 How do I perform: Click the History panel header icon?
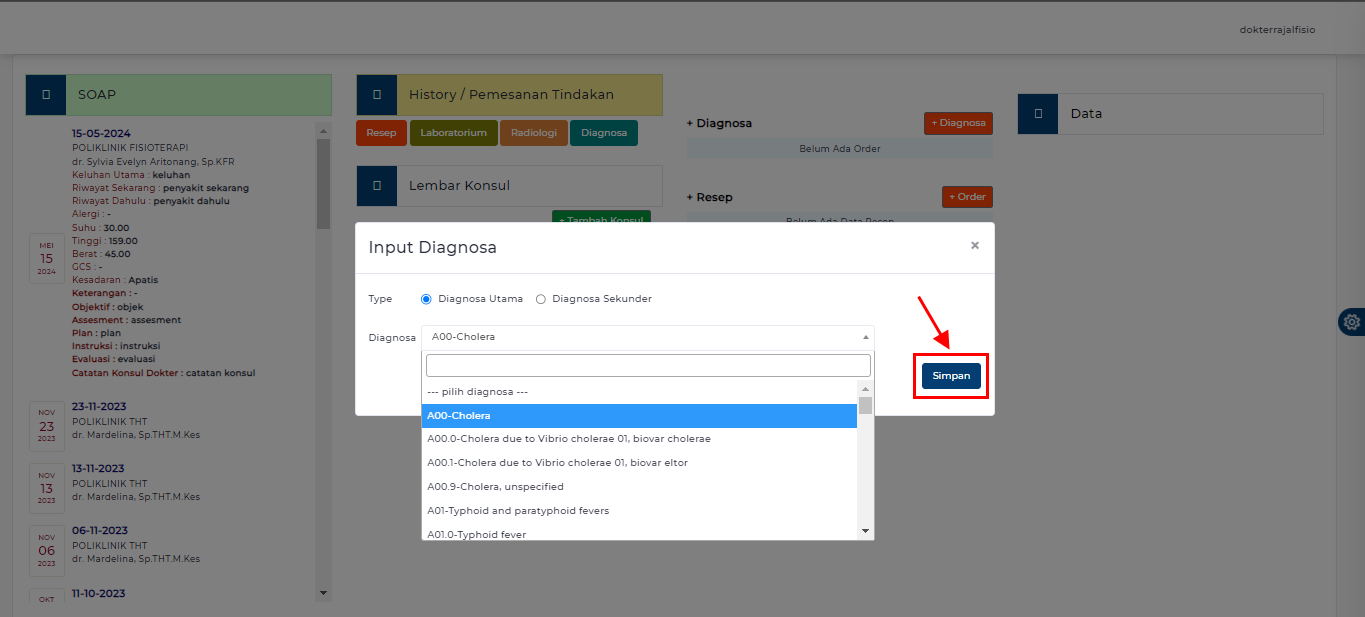click(376, 95)
